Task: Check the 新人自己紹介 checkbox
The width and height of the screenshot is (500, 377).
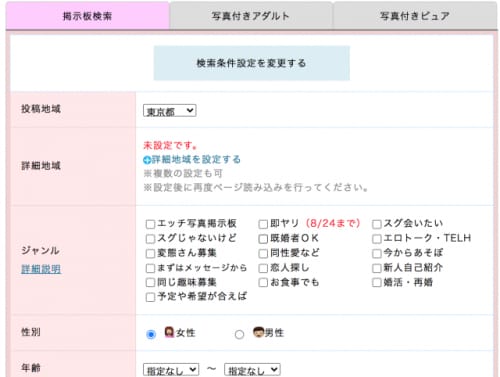Action: tap(377, 268)
